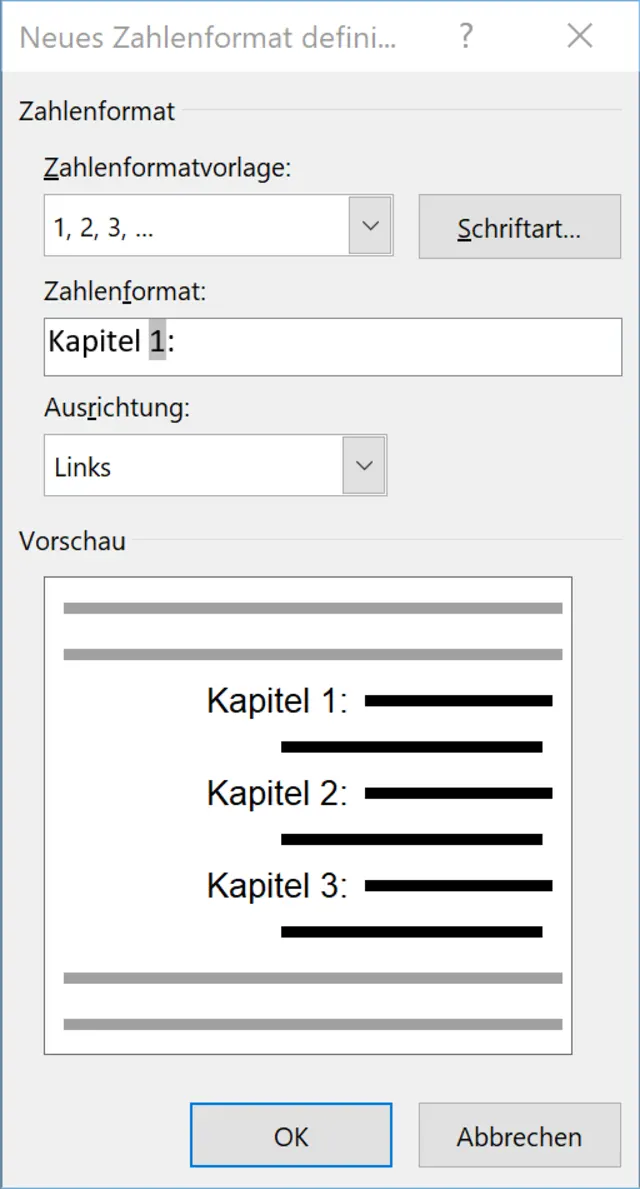Image resolution: width=640 pixels, height=1189 pixels.
Task: Click "Kapitel 3:" in the preview
Action: tap(277, 885)
